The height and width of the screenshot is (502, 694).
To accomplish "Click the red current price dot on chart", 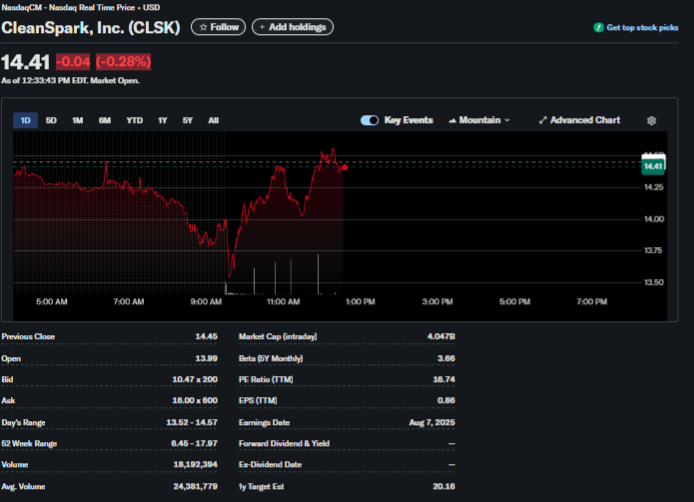I will [x=345, y=167].
